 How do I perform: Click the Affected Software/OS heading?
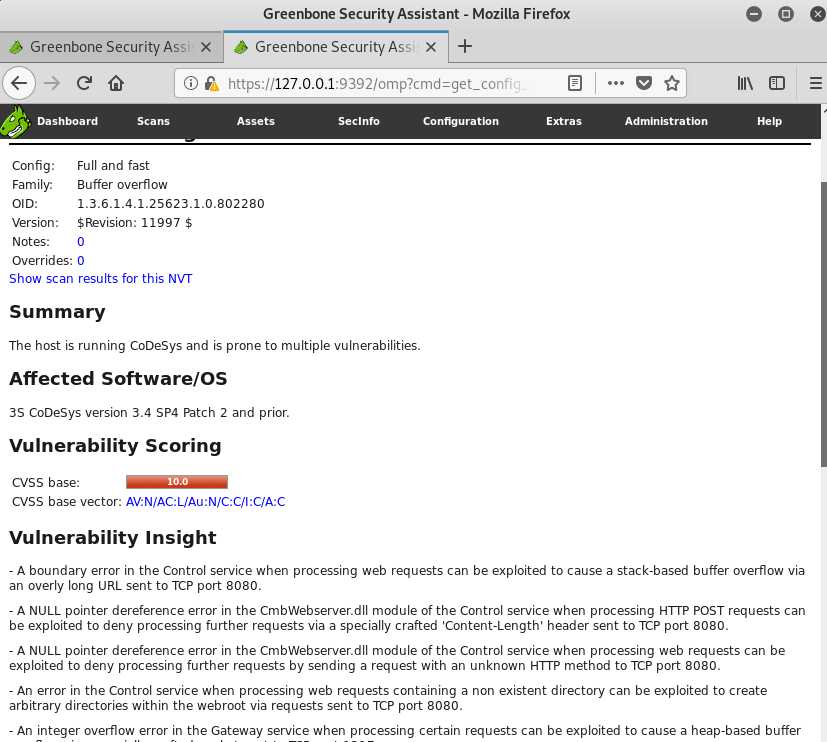(118, 379)
